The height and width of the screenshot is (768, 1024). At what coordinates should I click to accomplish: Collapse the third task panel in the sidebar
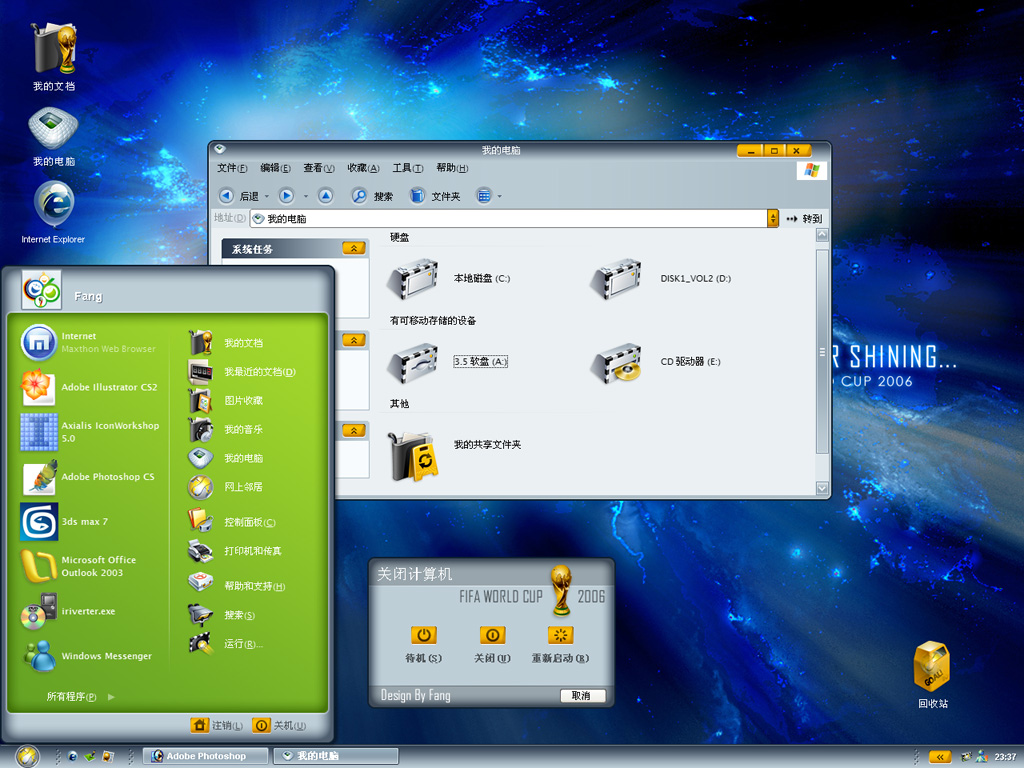[x=353, y=430]
